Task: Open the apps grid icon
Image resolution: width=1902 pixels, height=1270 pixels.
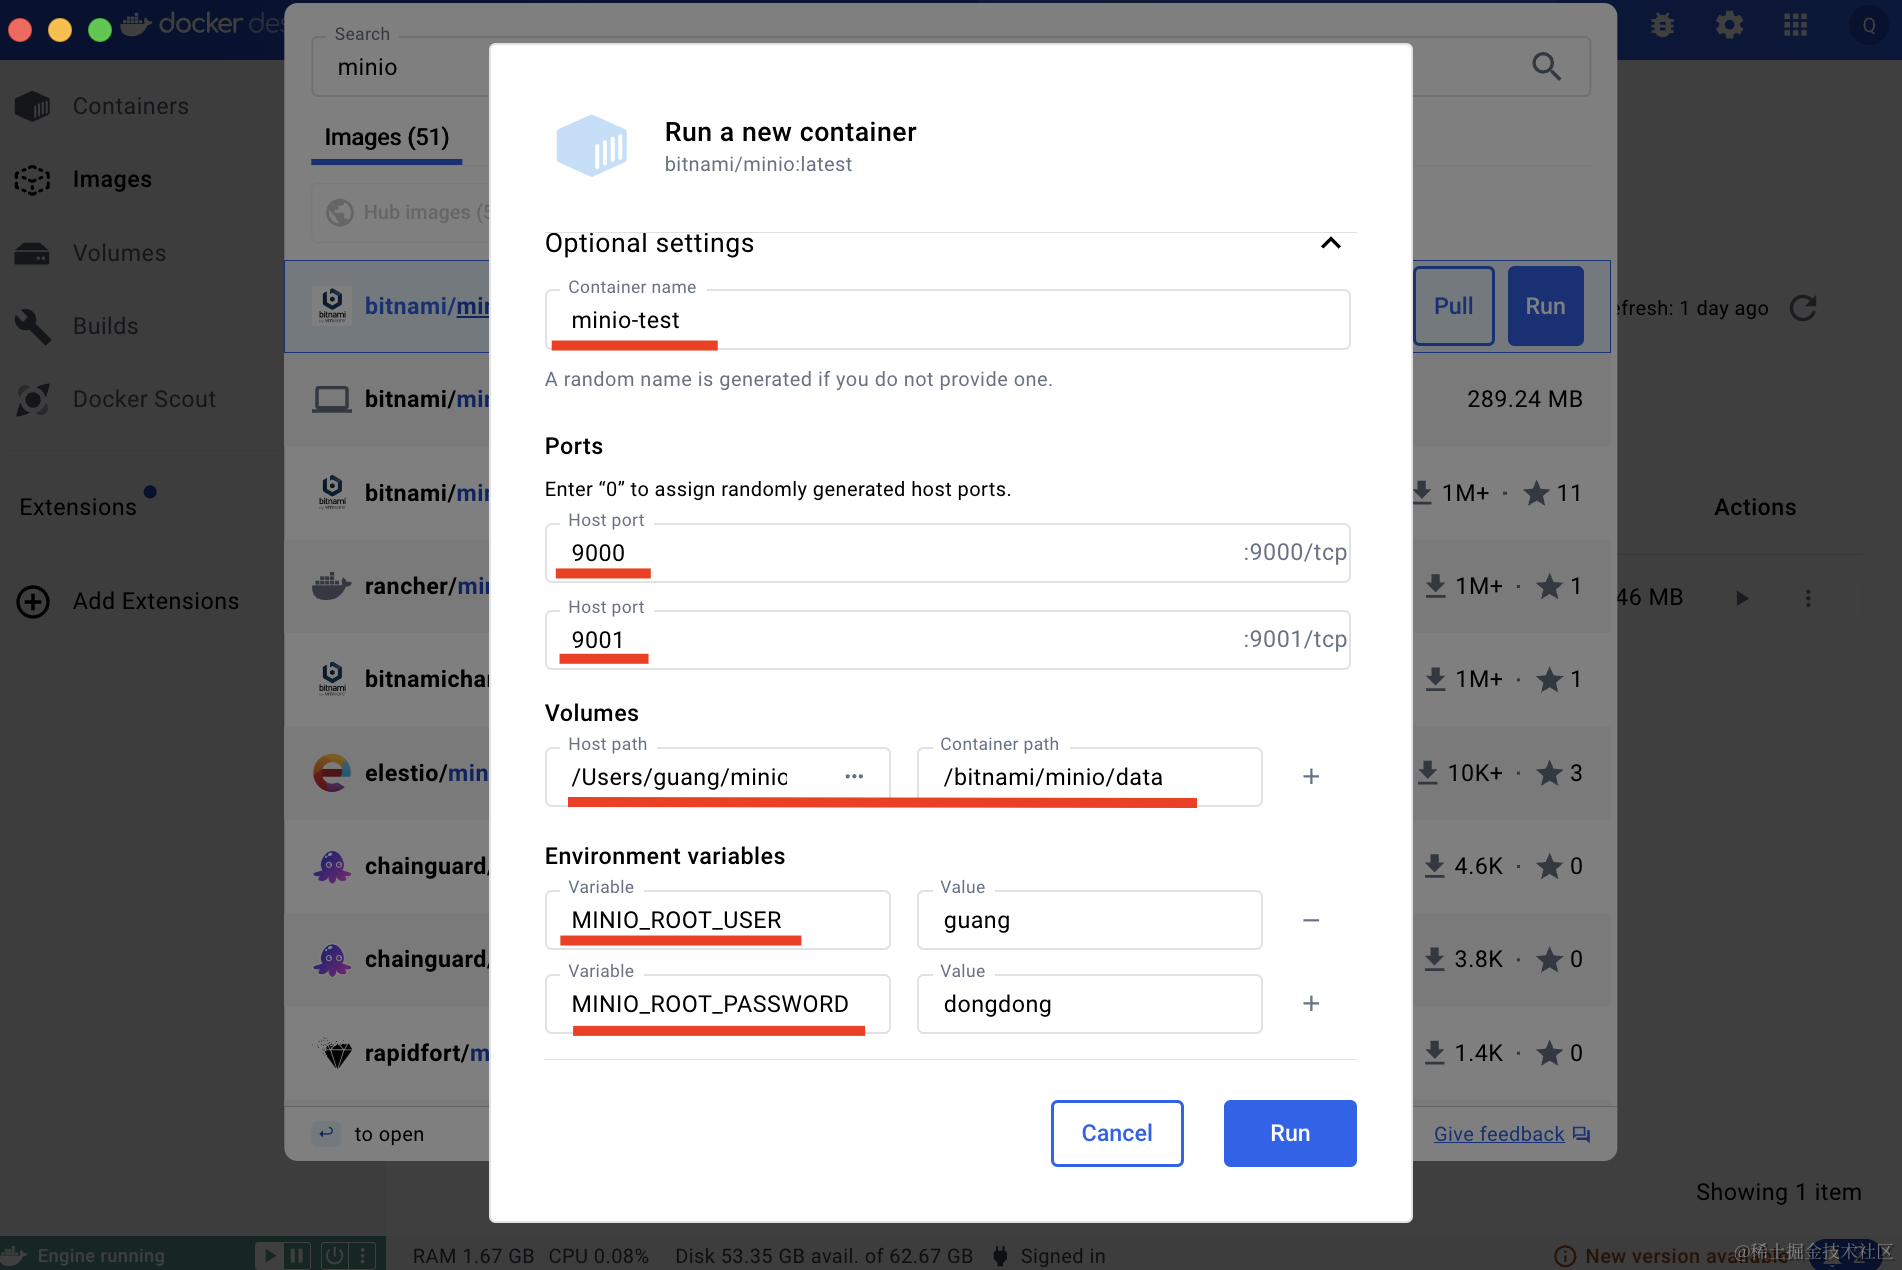Action: (1795, 25)
